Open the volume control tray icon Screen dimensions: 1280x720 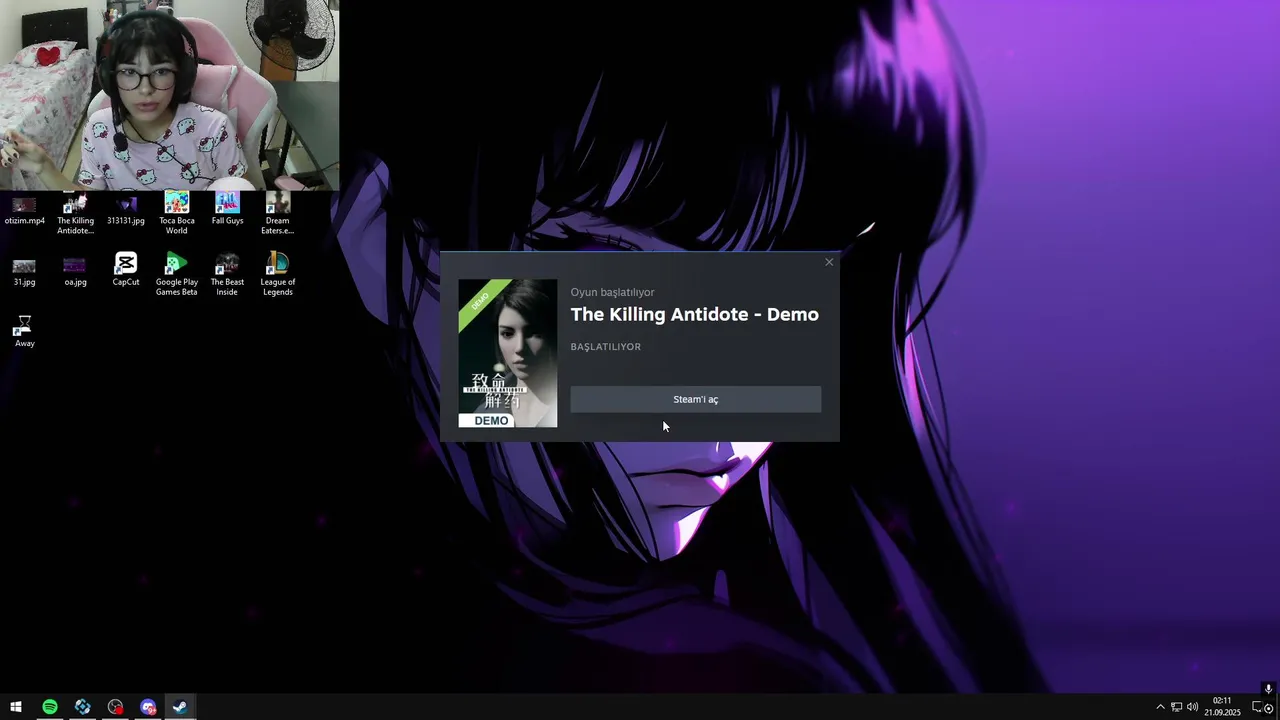1192,707
